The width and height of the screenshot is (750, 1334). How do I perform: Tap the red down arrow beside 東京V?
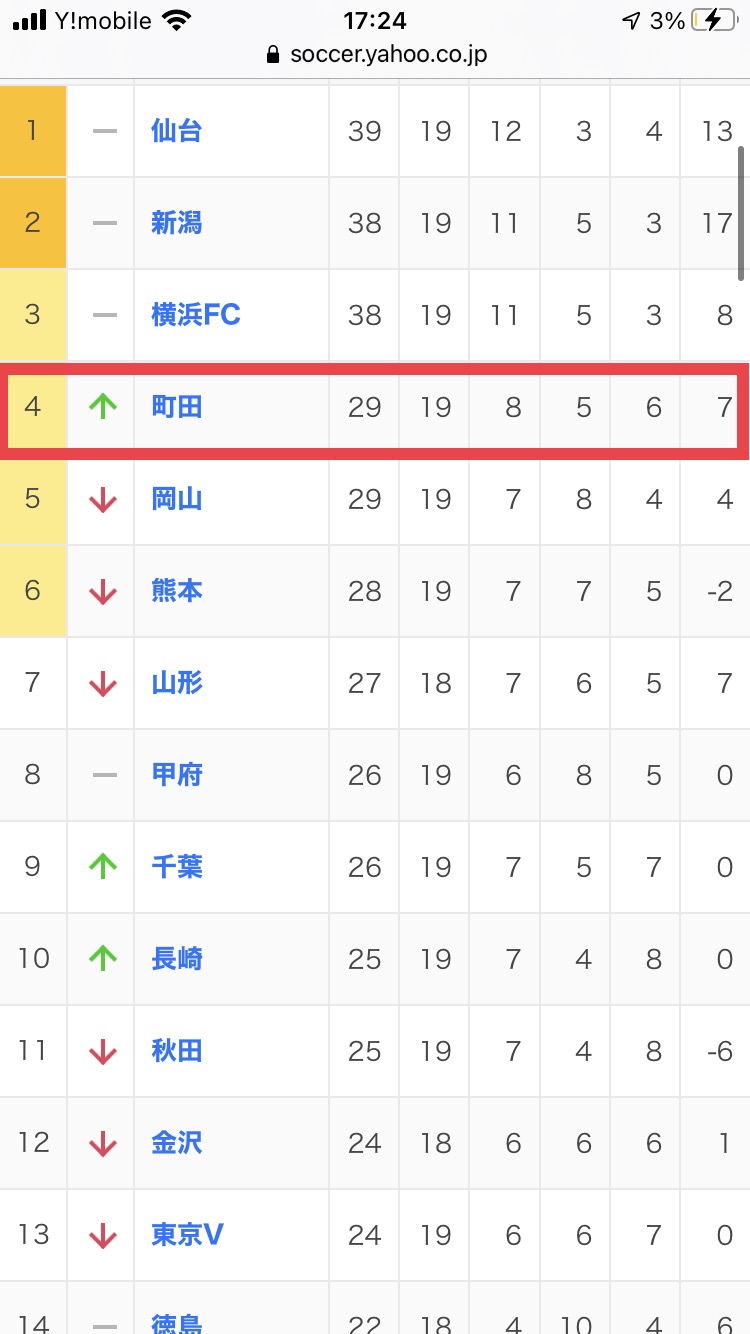(x=103, y=1235)
